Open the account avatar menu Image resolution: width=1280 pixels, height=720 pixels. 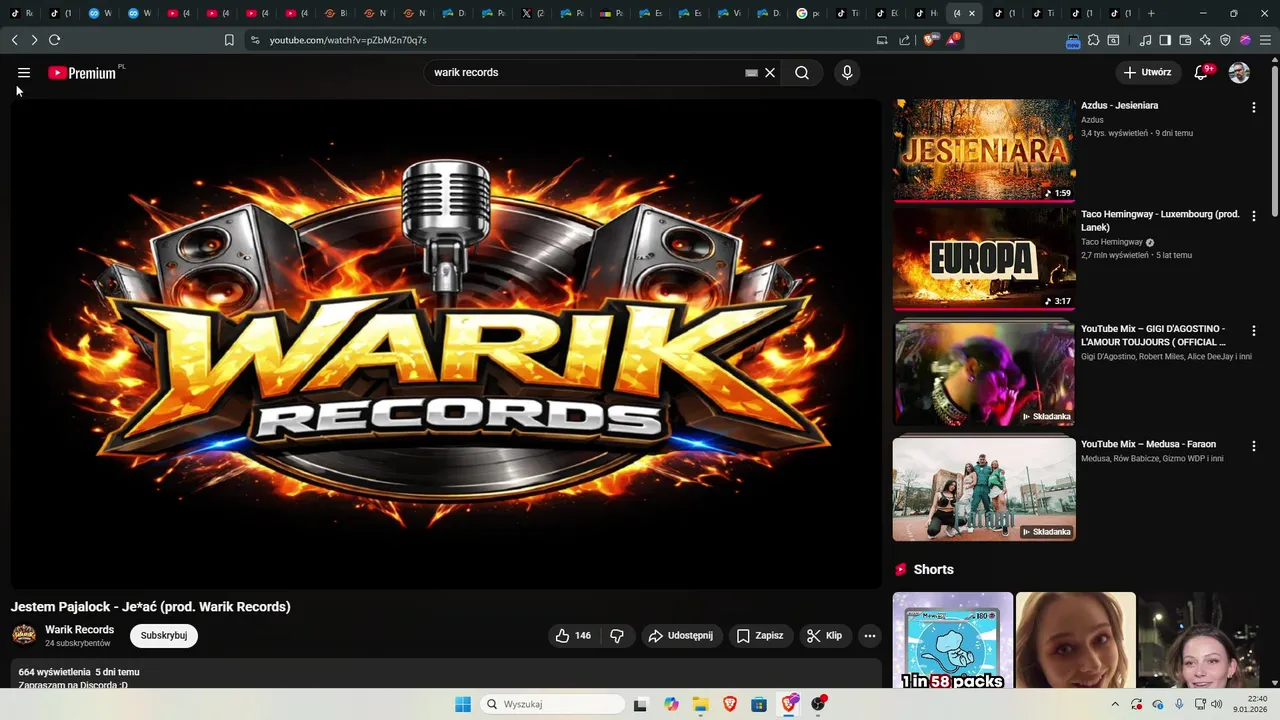pos(1239,72)
